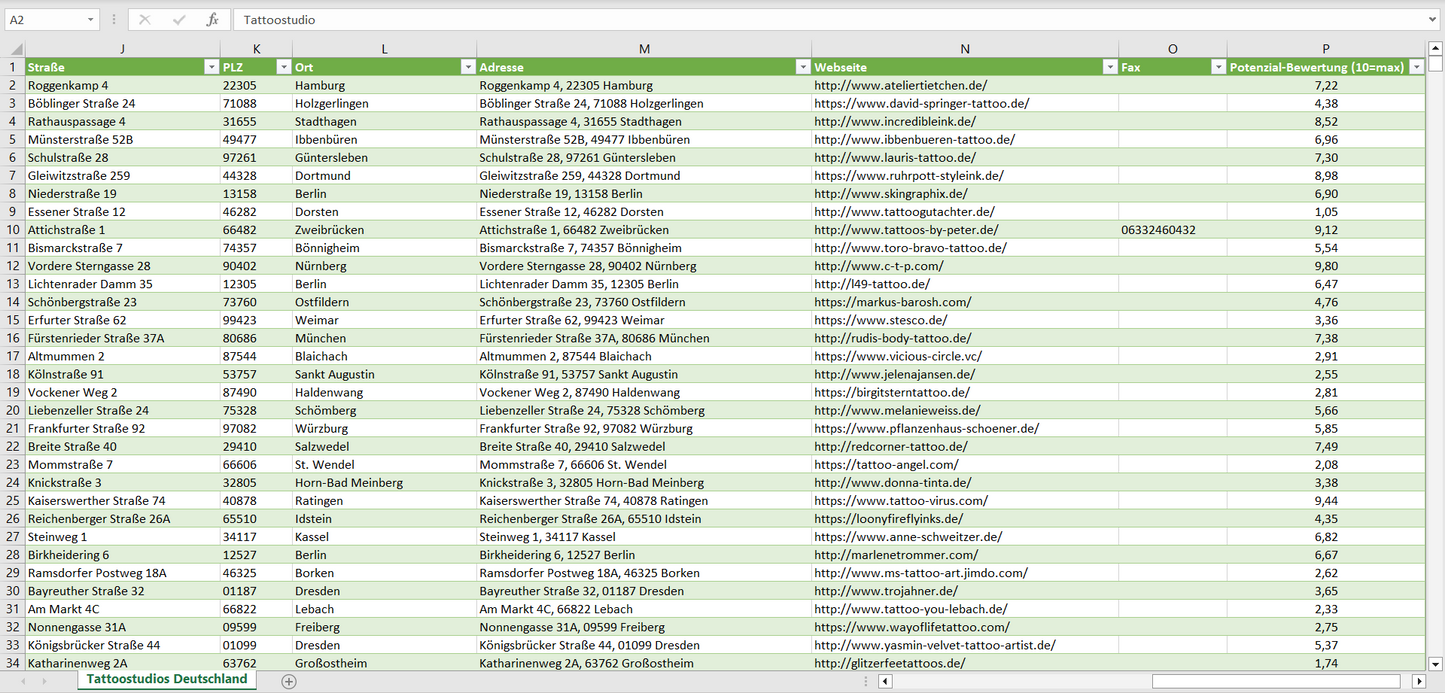Image resolution: width=1445 pixels, height=693 pixels.
Task: Open the PLZ filter dropdown
Action: pyautogui.click(x=281, y=67)
